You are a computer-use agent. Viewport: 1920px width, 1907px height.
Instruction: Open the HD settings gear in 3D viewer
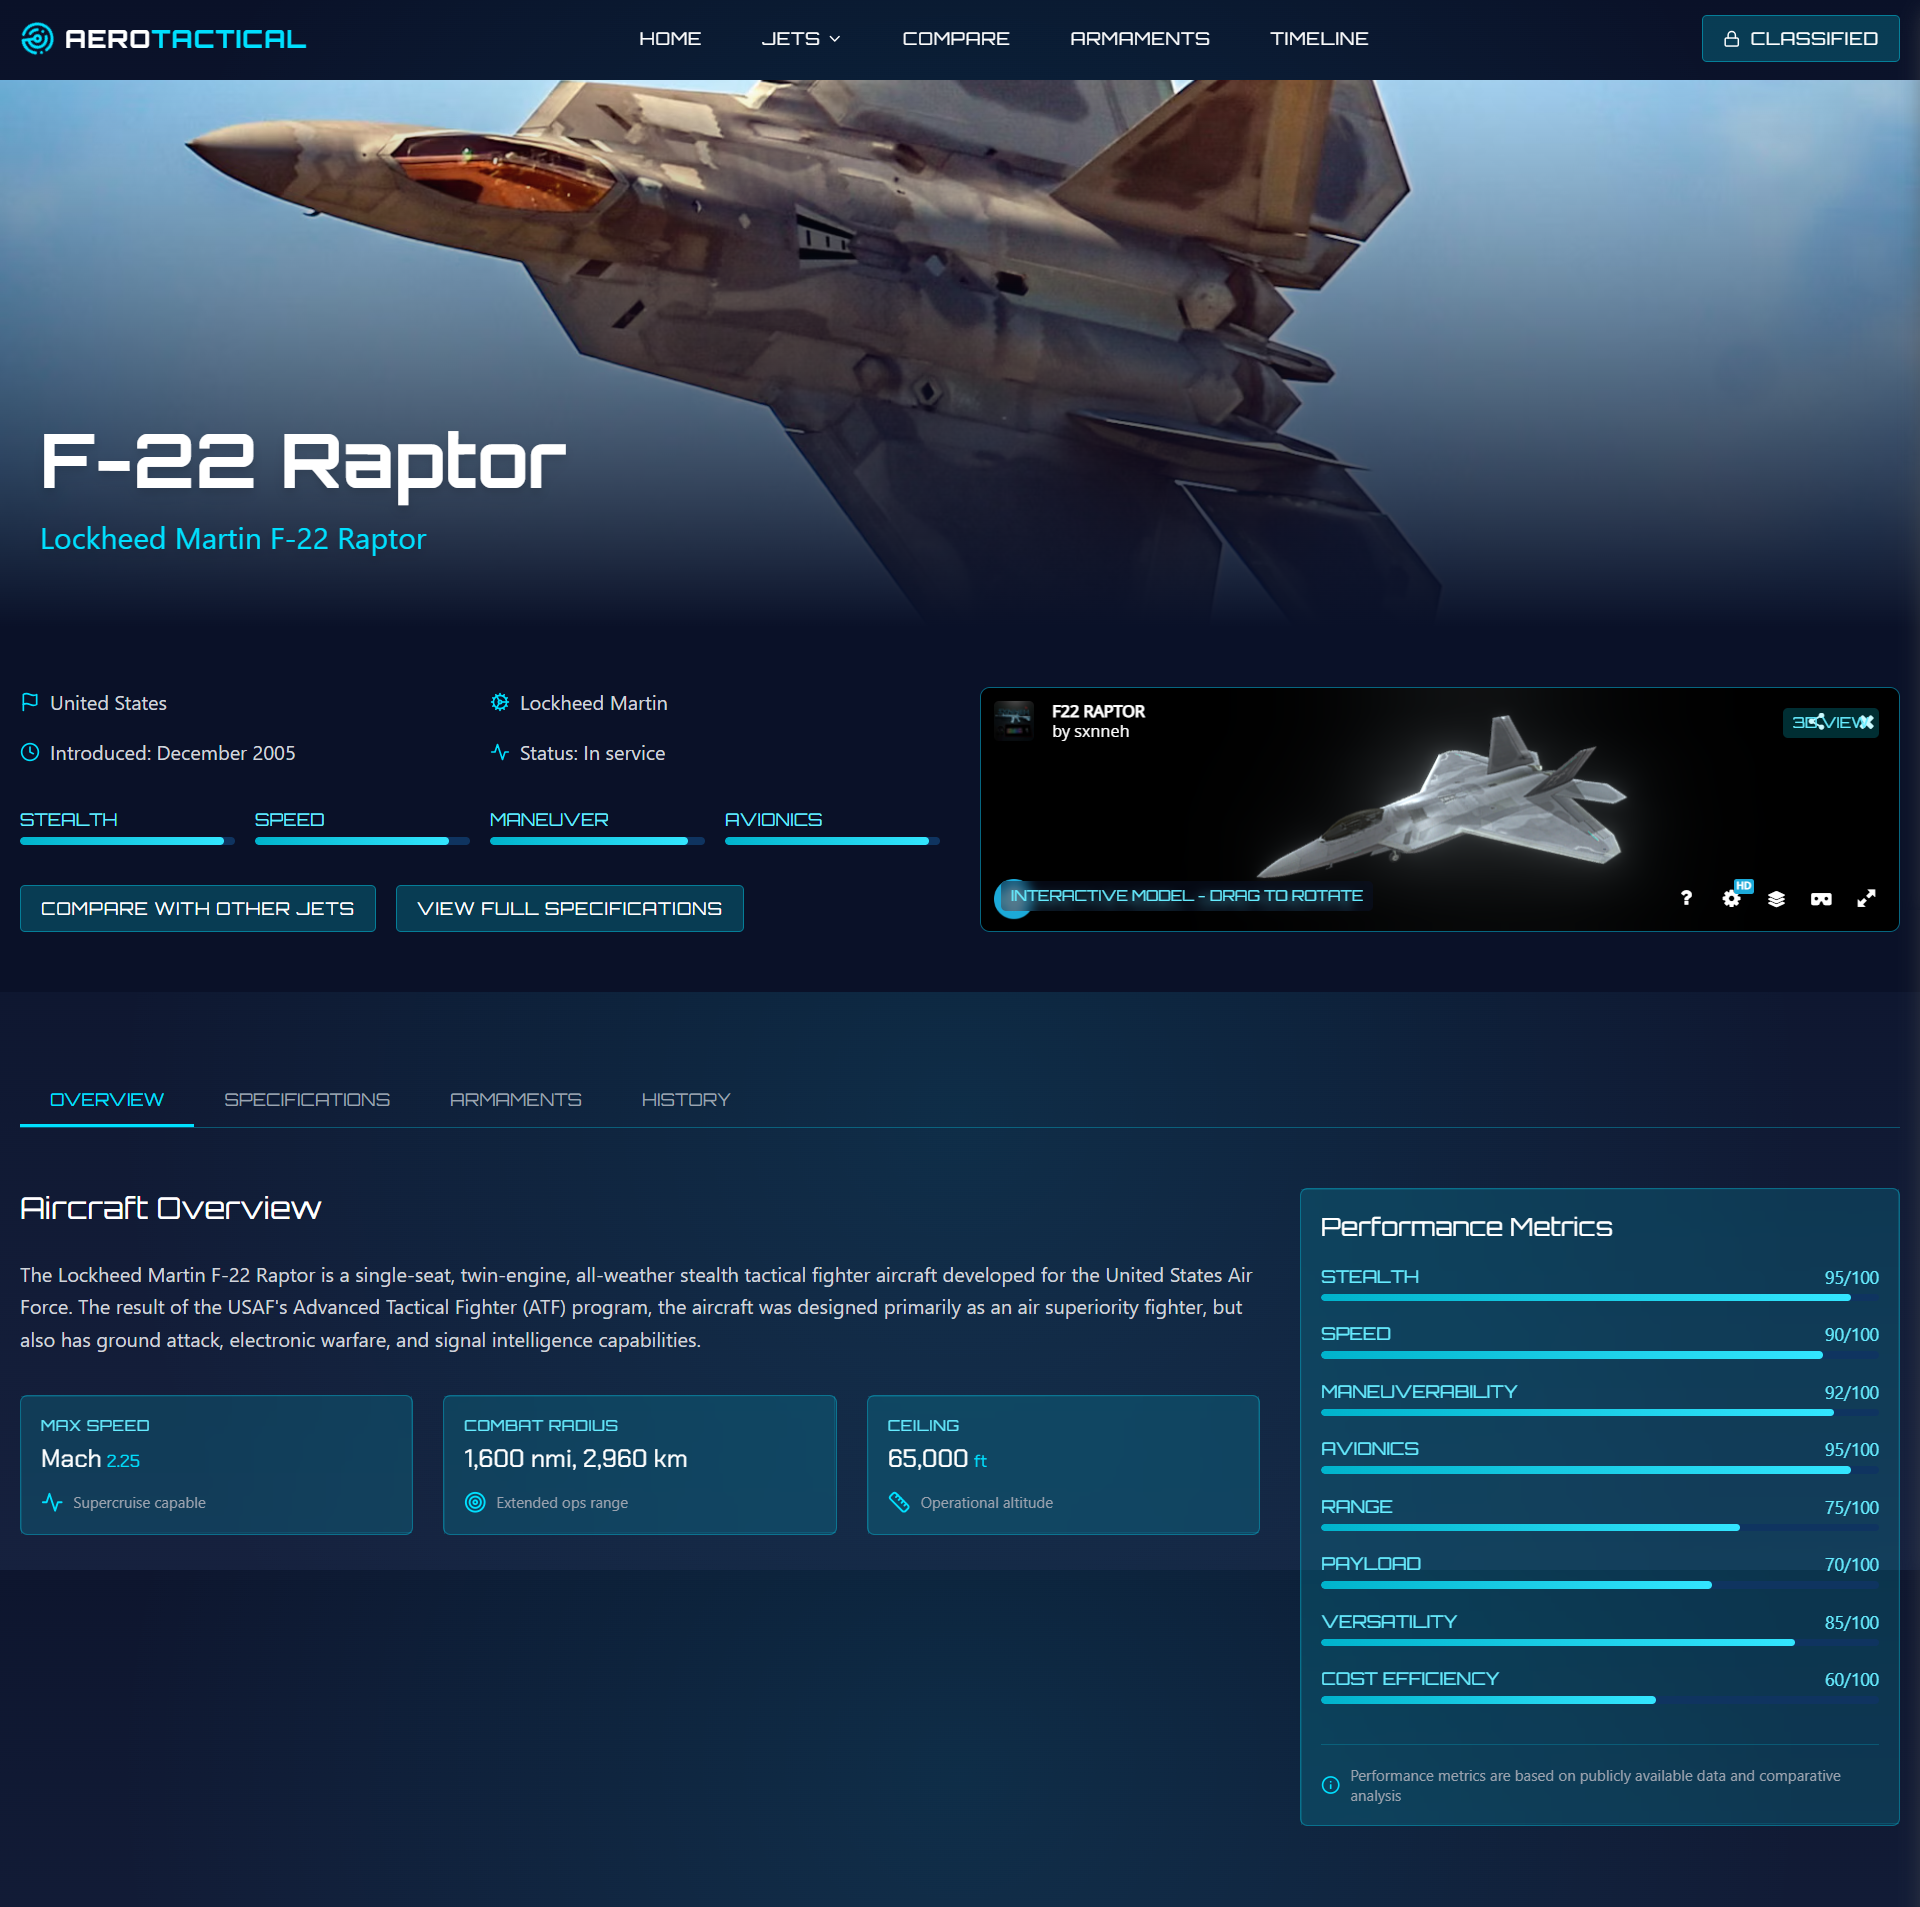tap(1732, 898)
